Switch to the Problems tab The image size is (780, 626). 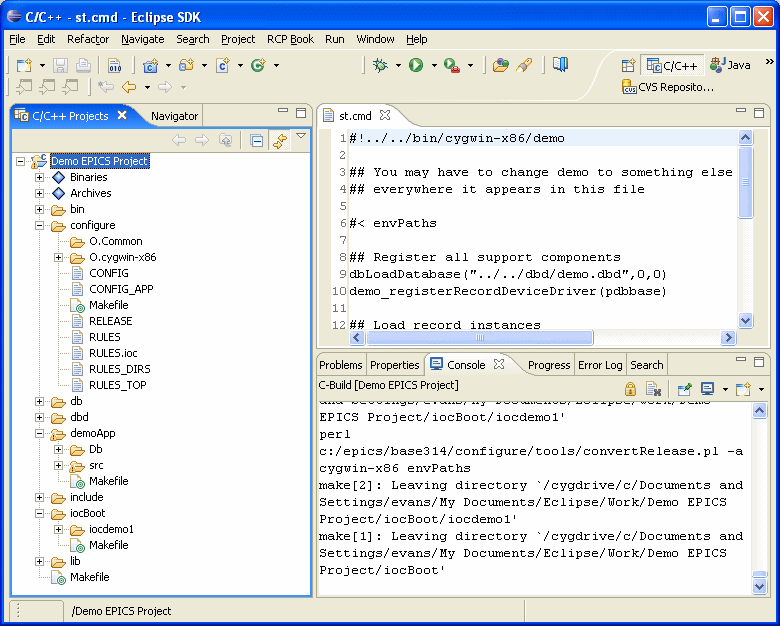coord(341,365)
